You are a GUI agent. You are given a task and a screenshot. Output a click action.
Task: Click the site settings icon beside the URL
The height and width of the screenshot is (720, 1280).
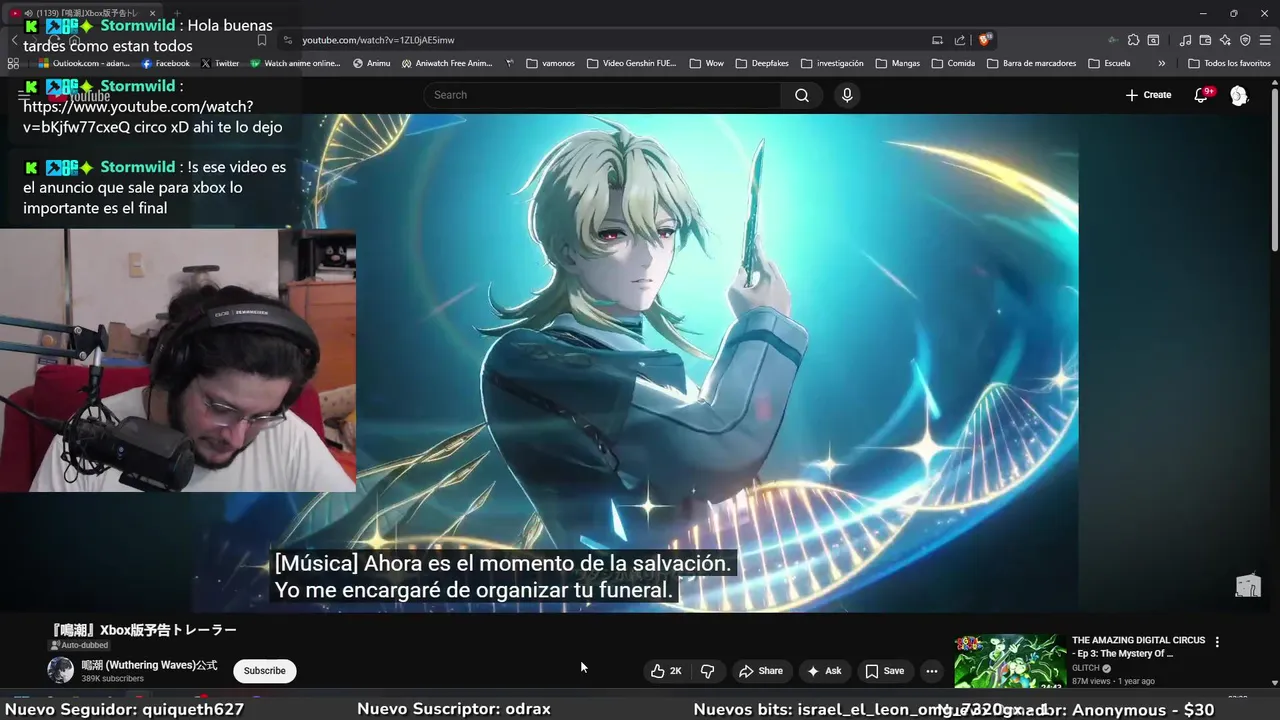(x=288, y=40)
